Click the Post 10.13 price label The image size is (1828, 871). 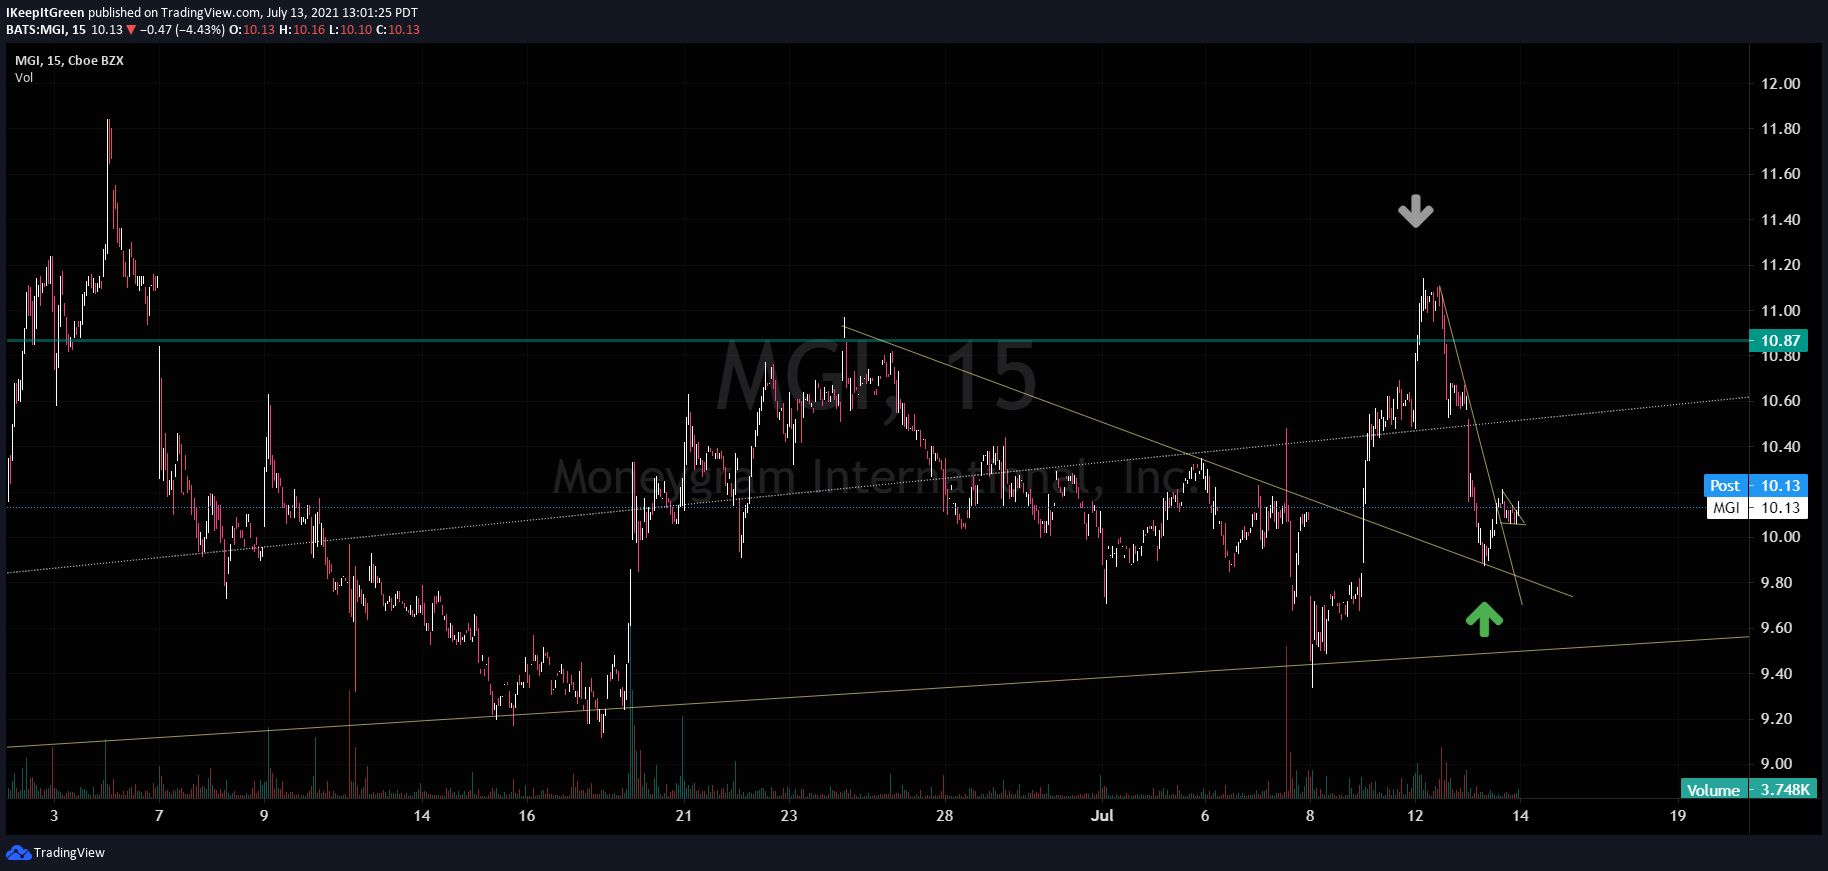coord(1755,485)
